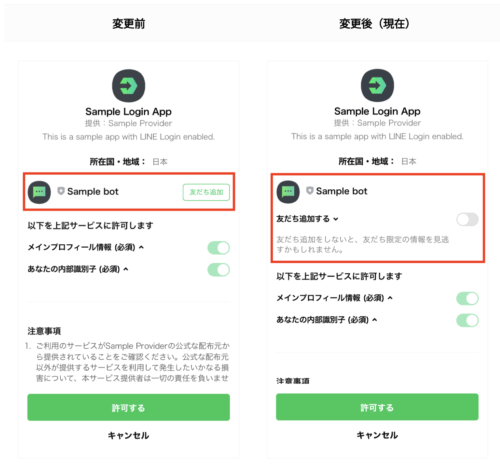Collapse メインプロフィール情報 chevron in 変更前 panel
500x467 pixels.
point(141,247)
